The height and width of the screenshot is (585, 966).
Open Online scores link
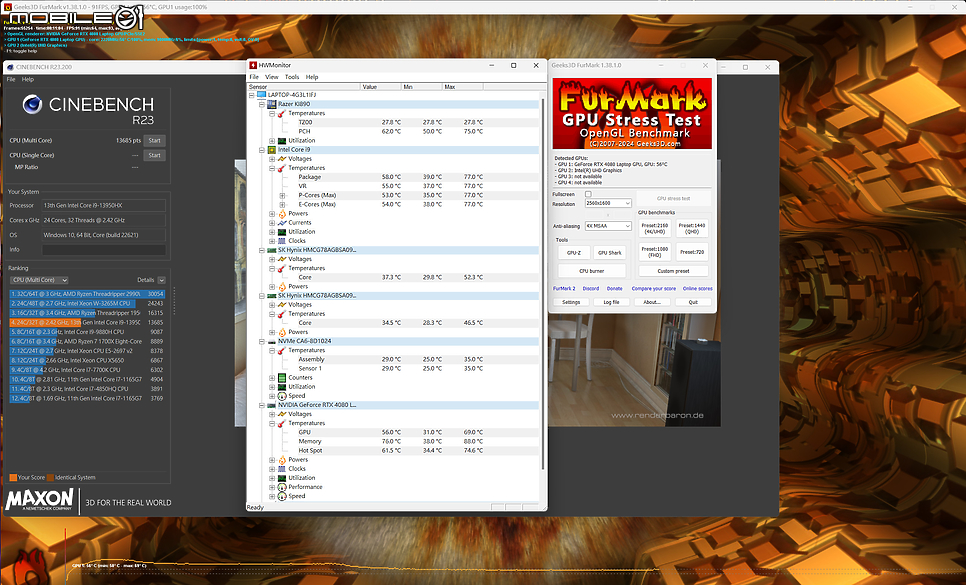click(697, 288)
